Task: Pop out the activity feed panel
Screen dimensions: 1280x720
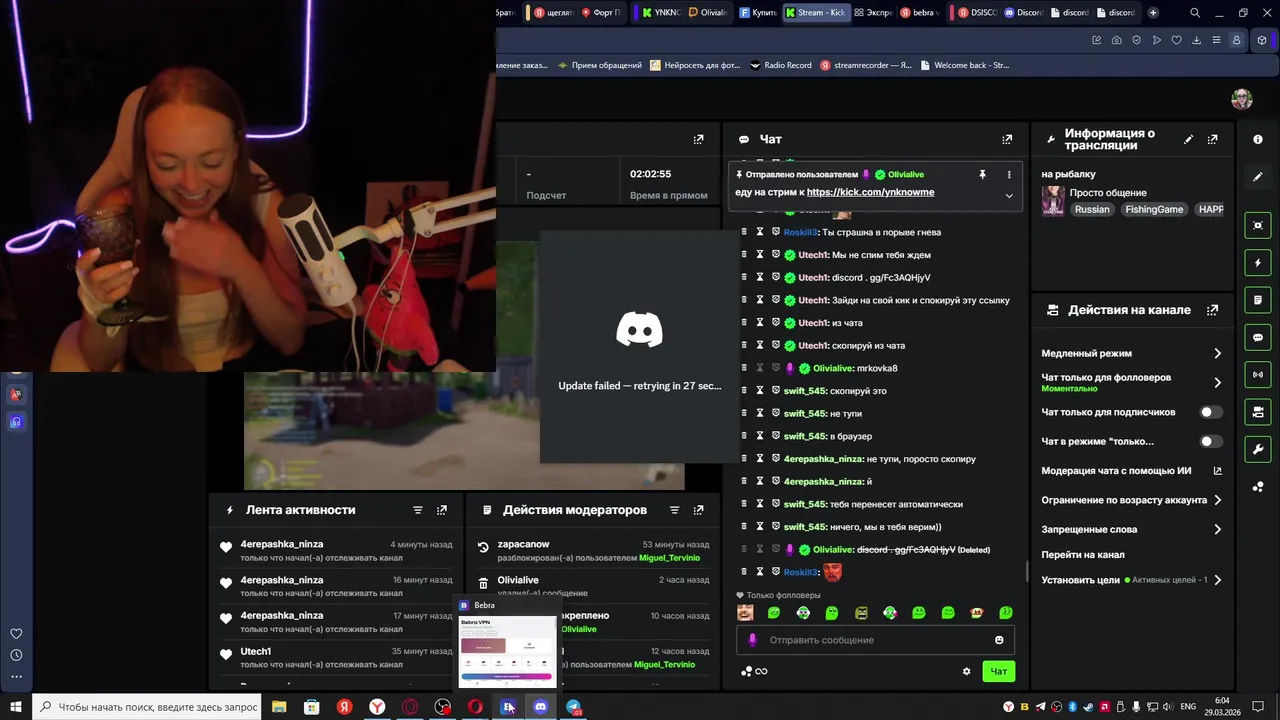Action: [x=442, y=510]
